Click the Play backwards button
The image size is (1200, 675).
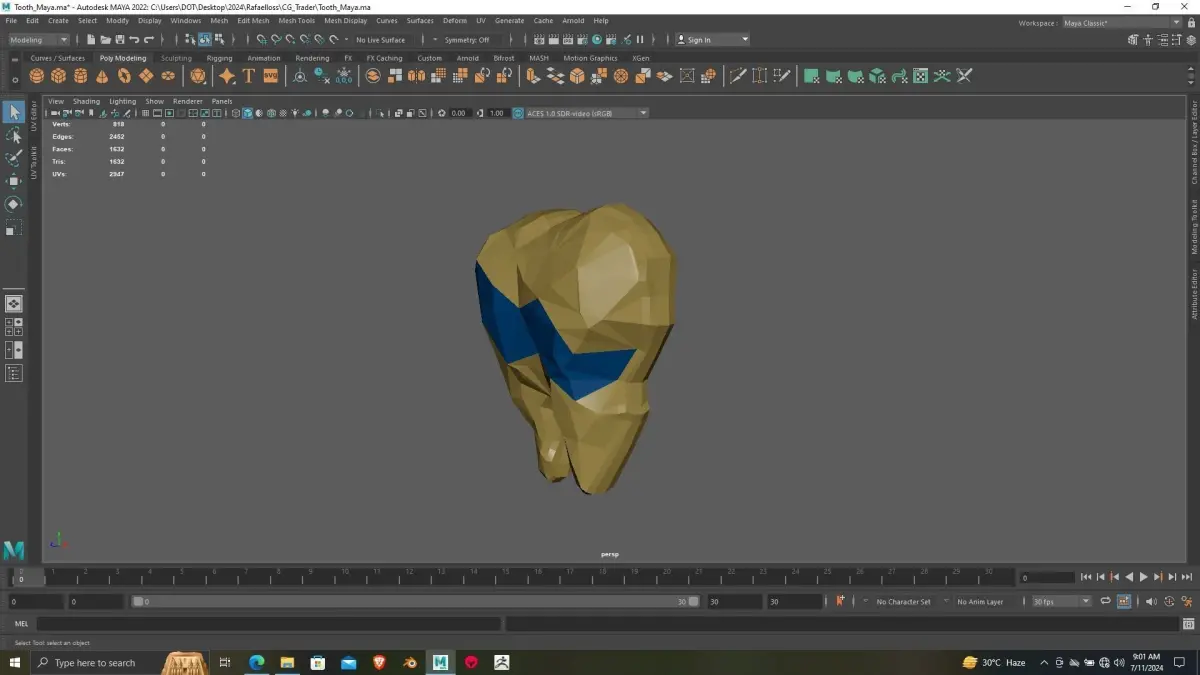[x=1129, y=577]
